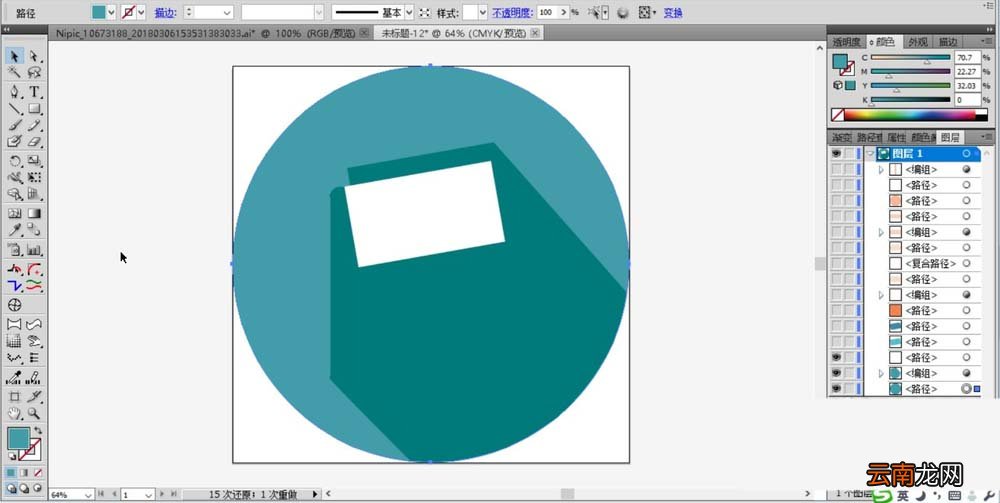This screenshot has width=1000, height=503.
Task: Set fill mode to Color button
Action: click(x=11, y=473)
